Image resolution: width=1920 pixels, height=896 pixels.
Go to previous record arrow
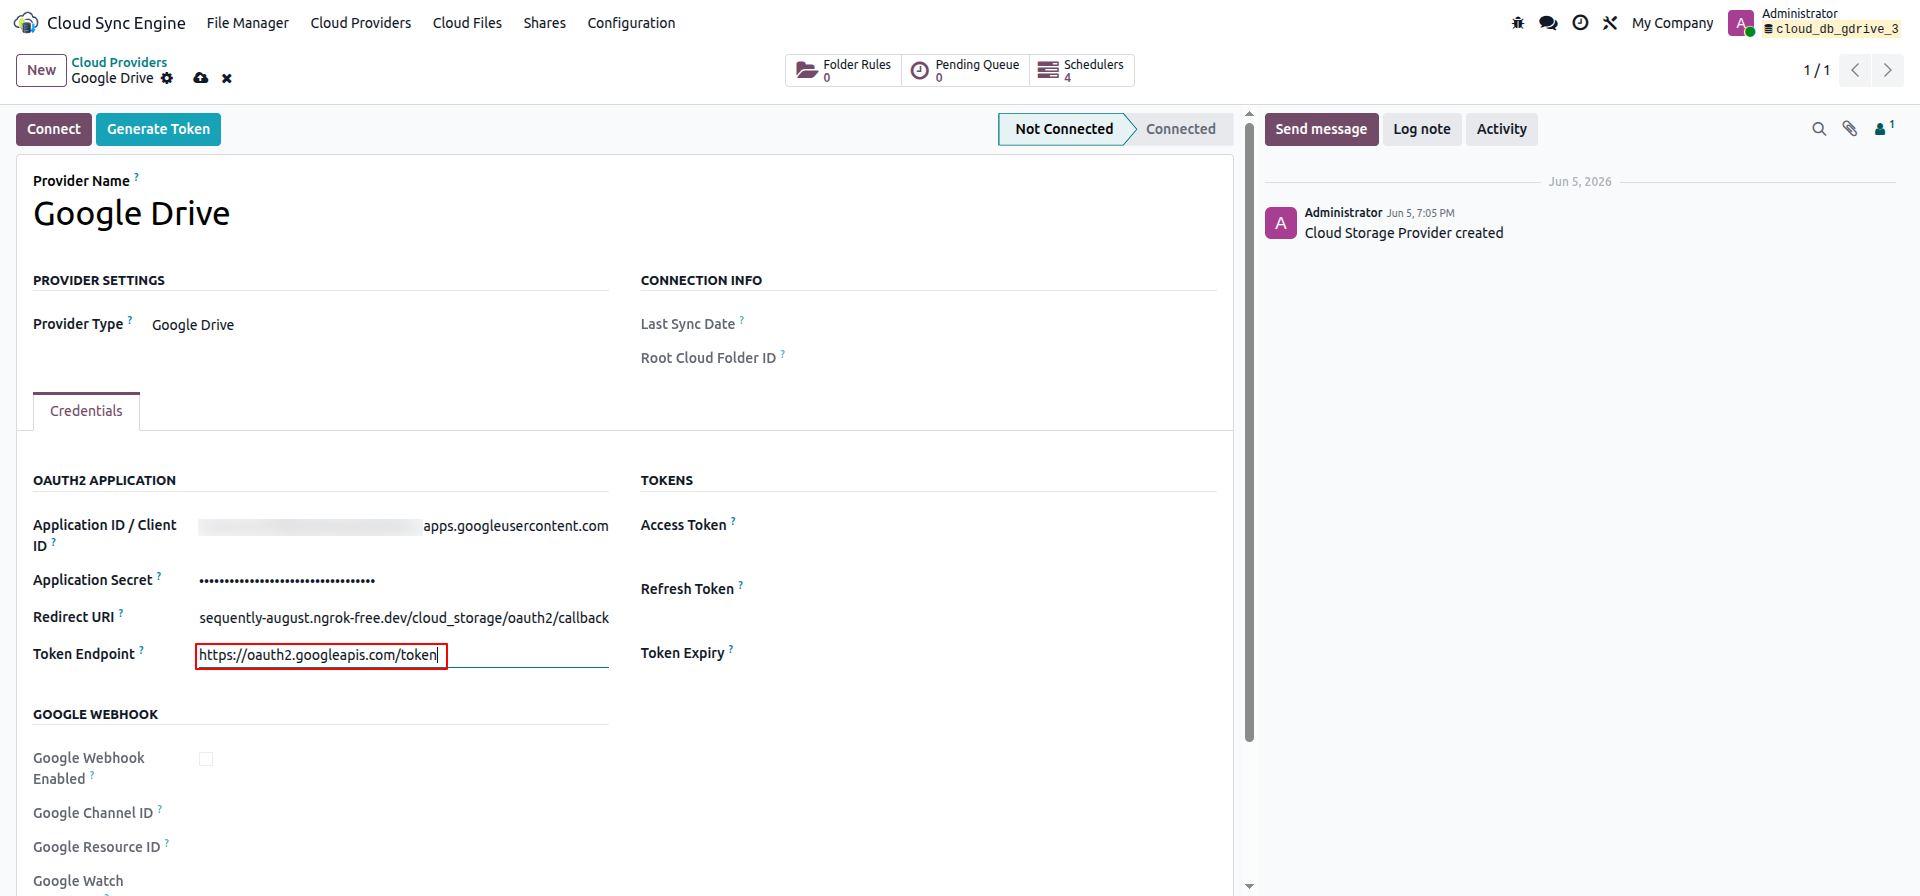pos(1855,70)
